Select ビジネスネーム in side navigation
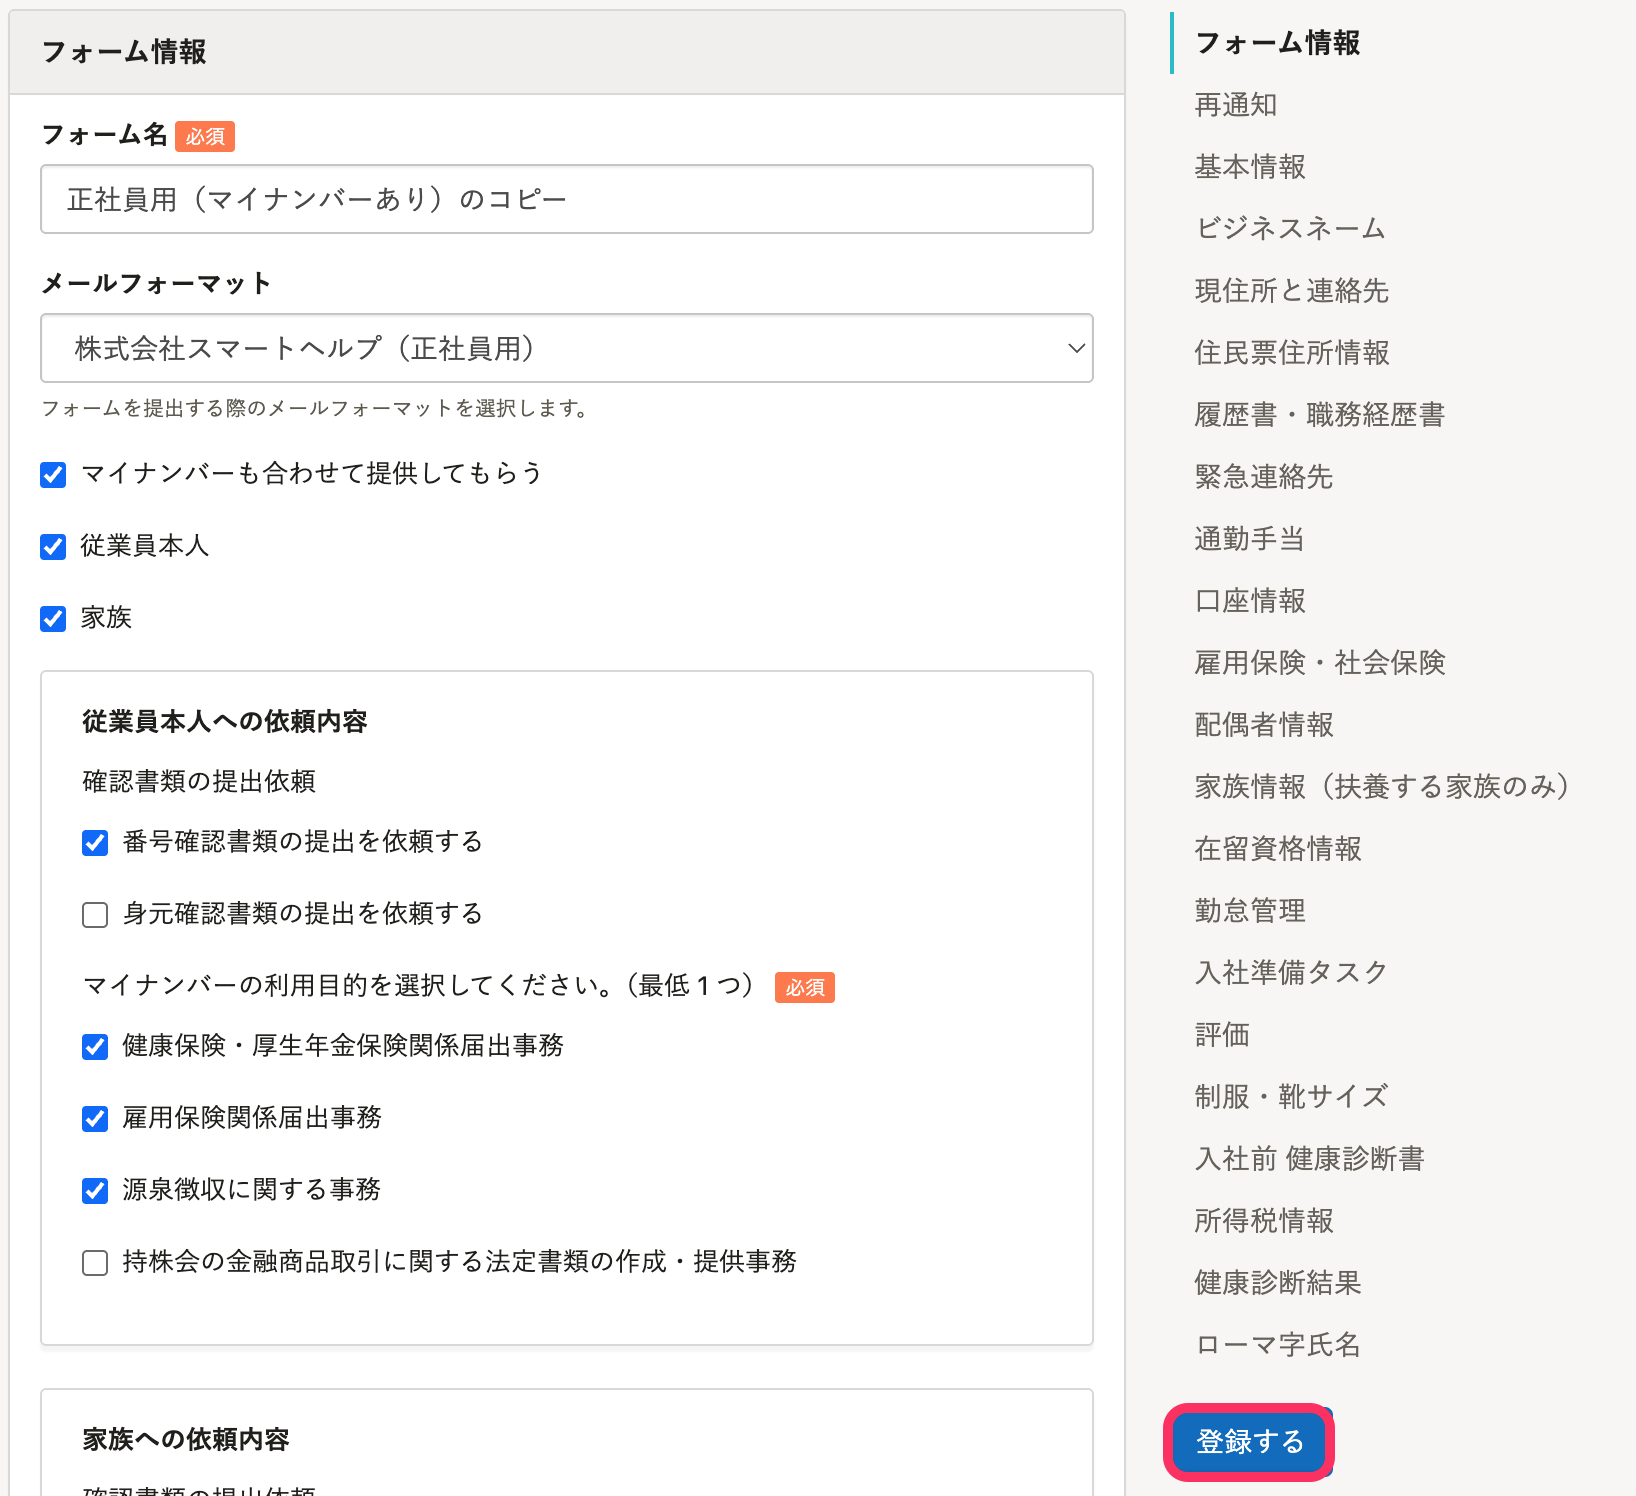 pos(1289,229)
